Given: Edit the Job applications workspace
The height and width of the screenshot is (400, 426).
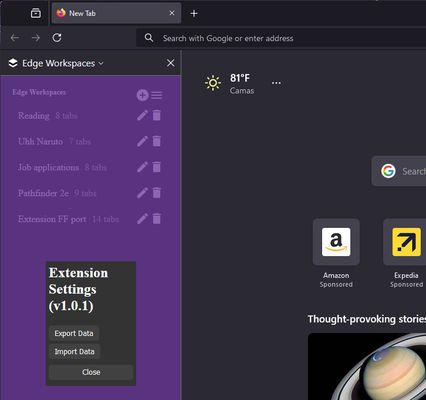Looking at the screenshot, I should tap(142, 167).
